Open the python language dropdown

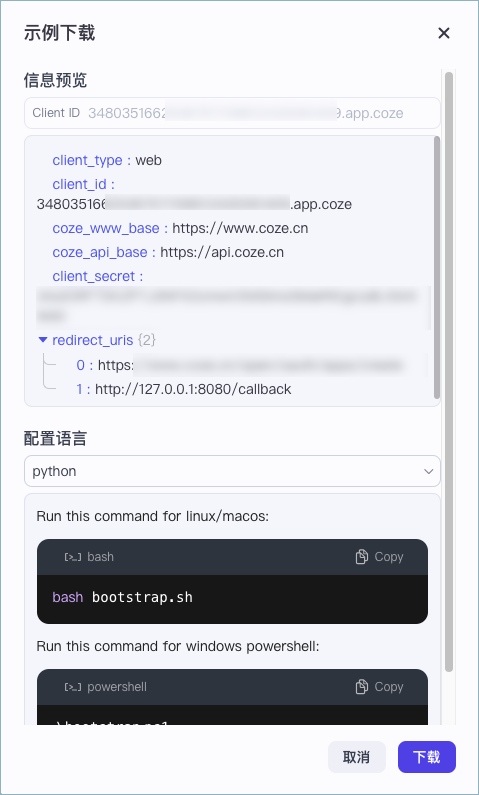pos(232,471)
